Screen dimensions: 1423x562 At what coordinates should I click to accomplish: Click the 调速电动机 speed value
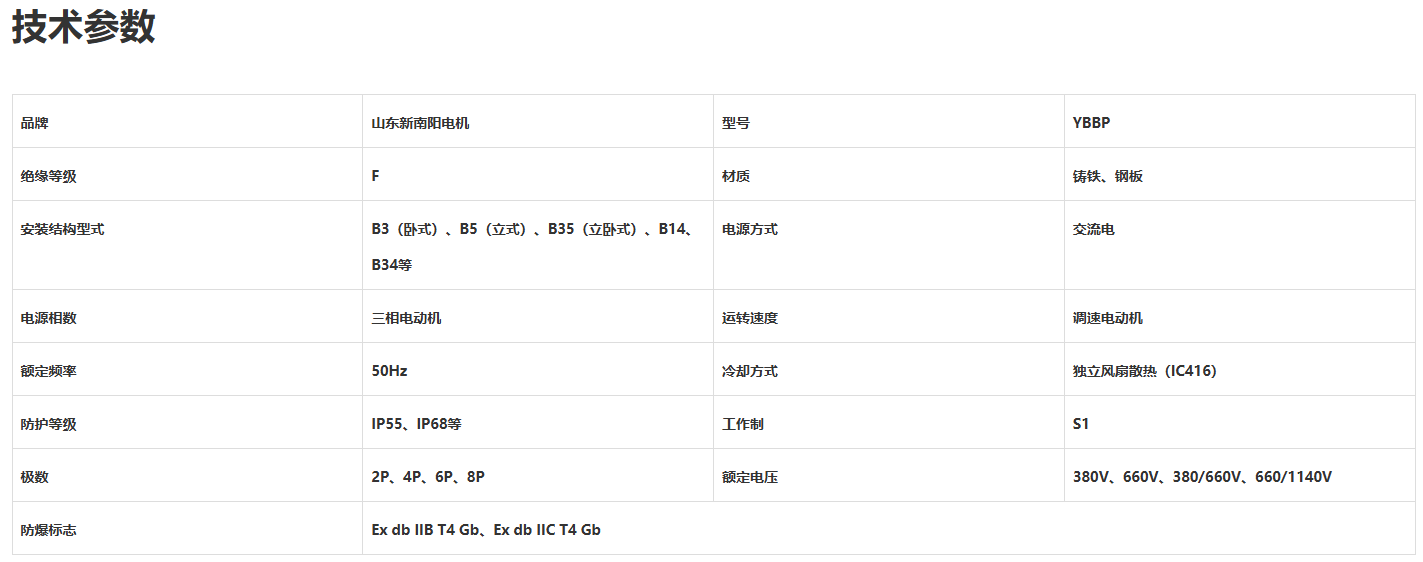[1108, 318]
